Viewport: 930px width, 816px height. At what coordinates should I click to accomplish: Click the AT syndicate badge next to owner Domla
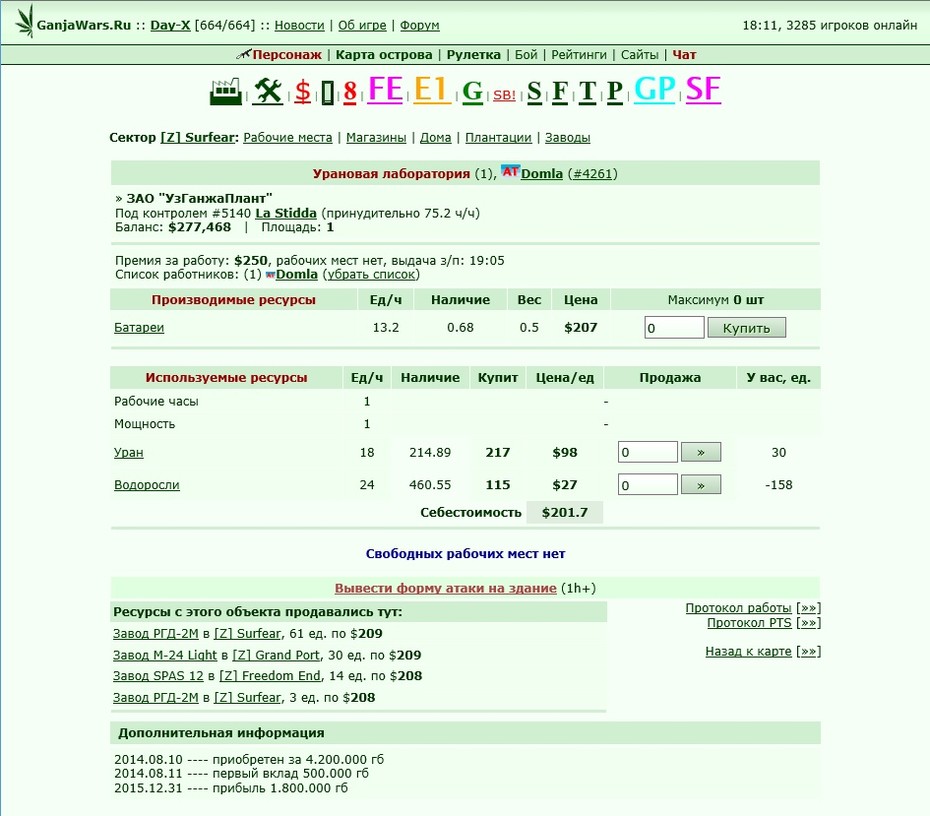(x=510, y=172)
